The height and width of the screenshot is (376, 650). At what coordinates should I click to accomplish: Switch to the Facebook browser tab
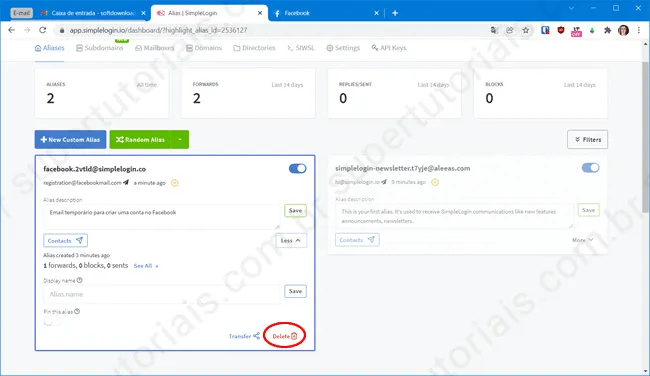325,13
